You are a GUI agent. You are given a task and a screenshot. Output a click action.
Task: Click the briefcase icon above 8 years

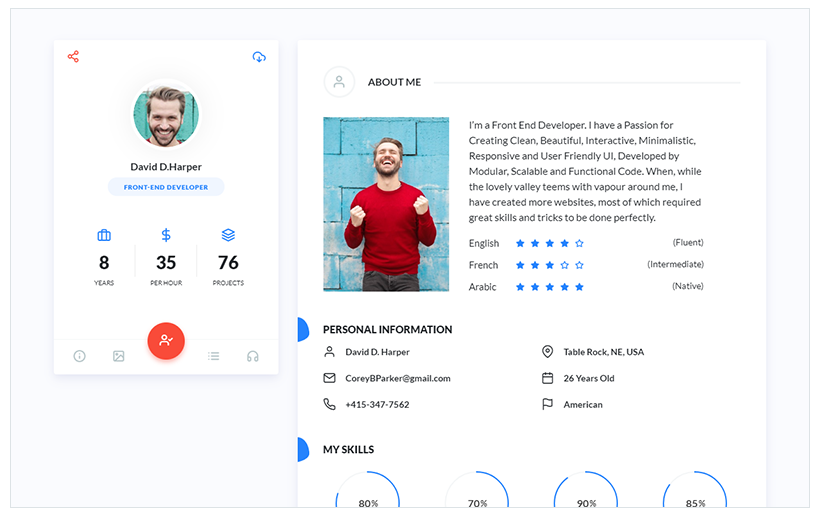[104, 235]
